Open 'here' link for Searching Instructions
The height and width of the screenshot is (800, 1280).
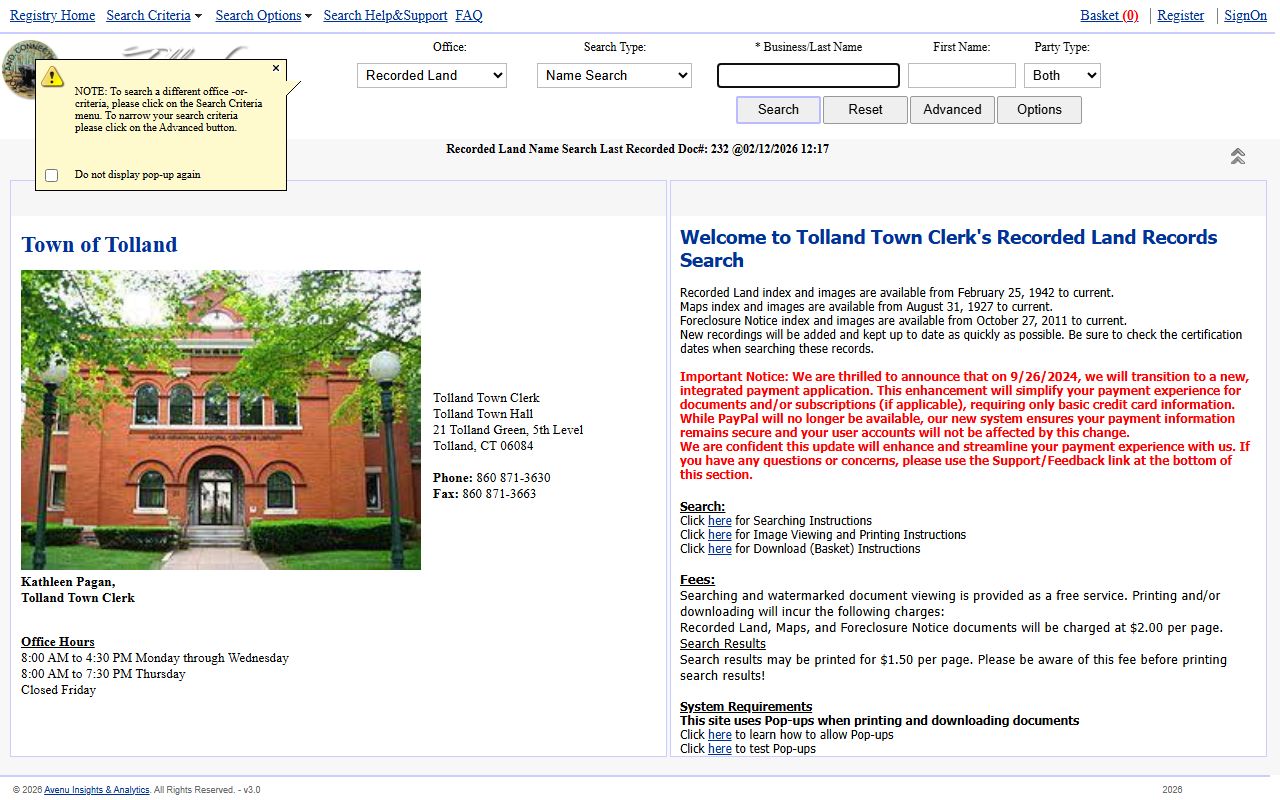(720, 521)
